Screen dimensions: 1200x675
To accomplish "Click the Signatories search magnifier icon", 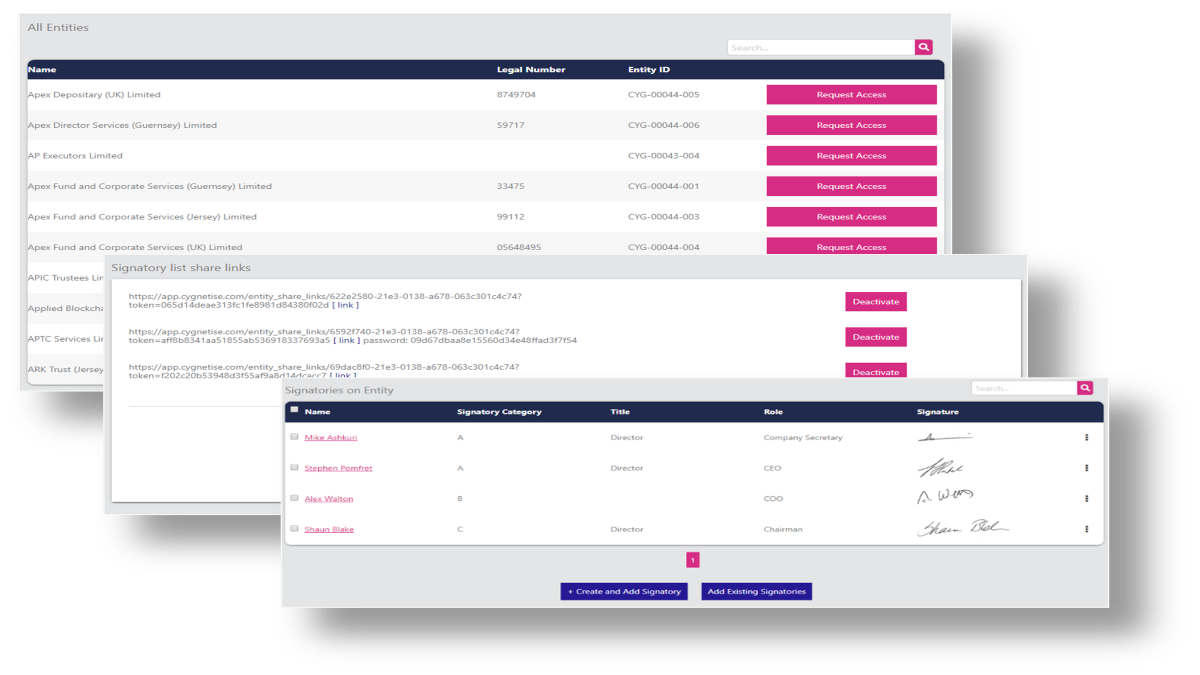I will [x=1085, y=388].
